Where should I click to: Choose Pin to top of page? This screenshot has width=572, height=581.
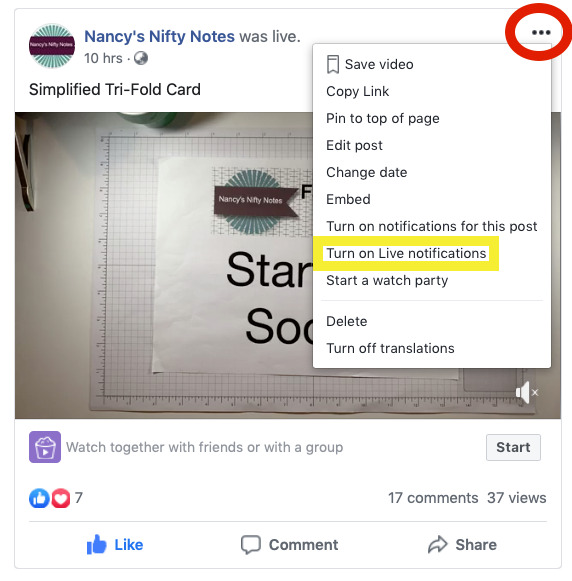click(383, 119)
